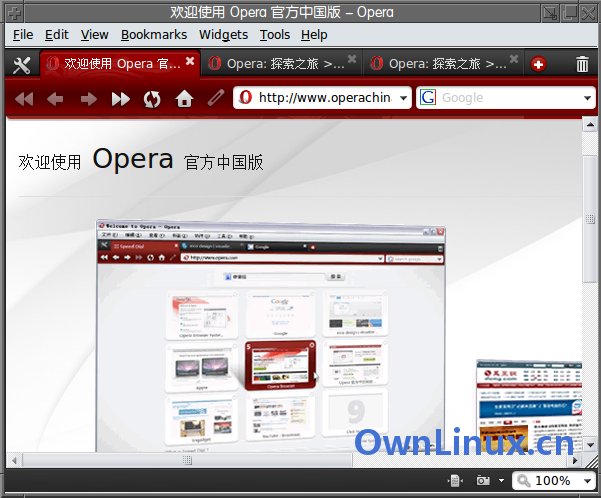Click the http://www.operachin address field
Image resolution: width=601 pixels, height=498 pixels.
[324, 98]
